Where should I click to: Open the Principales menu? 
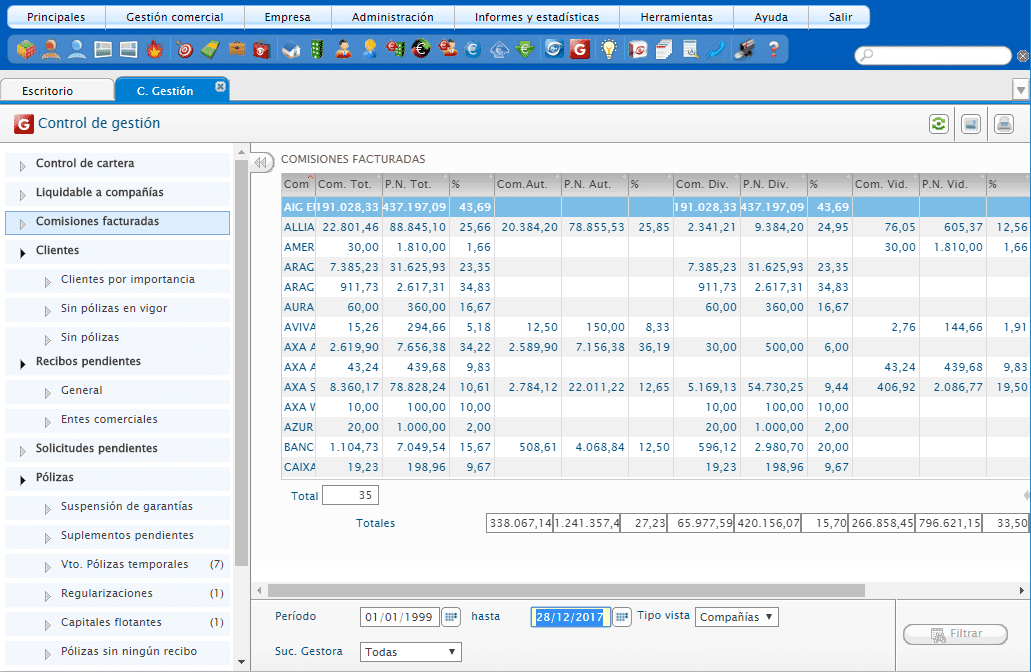[56, 17]
